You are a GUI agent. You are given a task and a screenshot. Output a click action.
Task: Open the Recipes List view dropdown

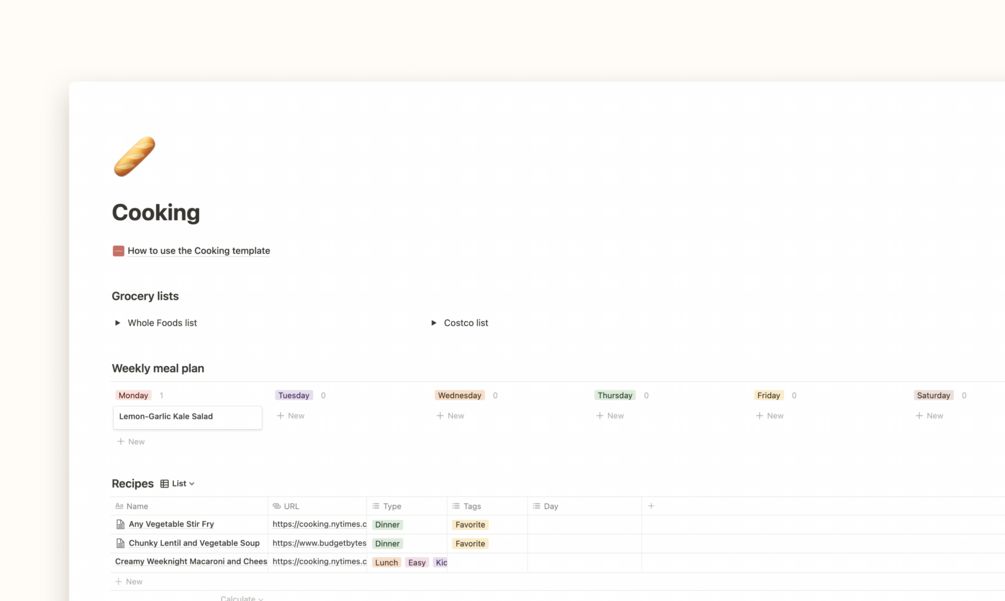point(178,484)
